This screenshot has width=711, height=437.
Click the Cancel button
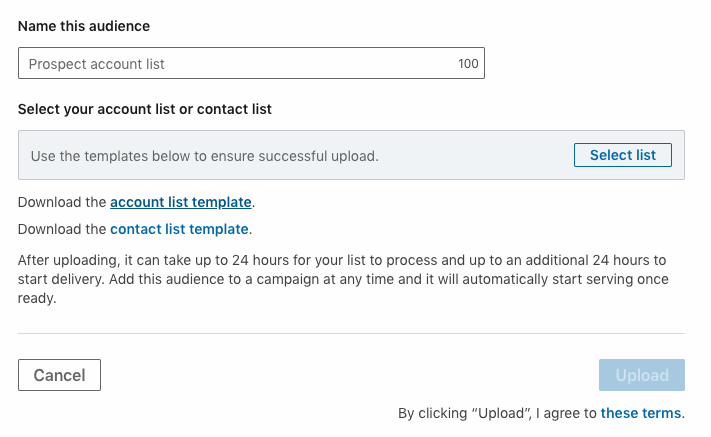[x=59, y=375]
